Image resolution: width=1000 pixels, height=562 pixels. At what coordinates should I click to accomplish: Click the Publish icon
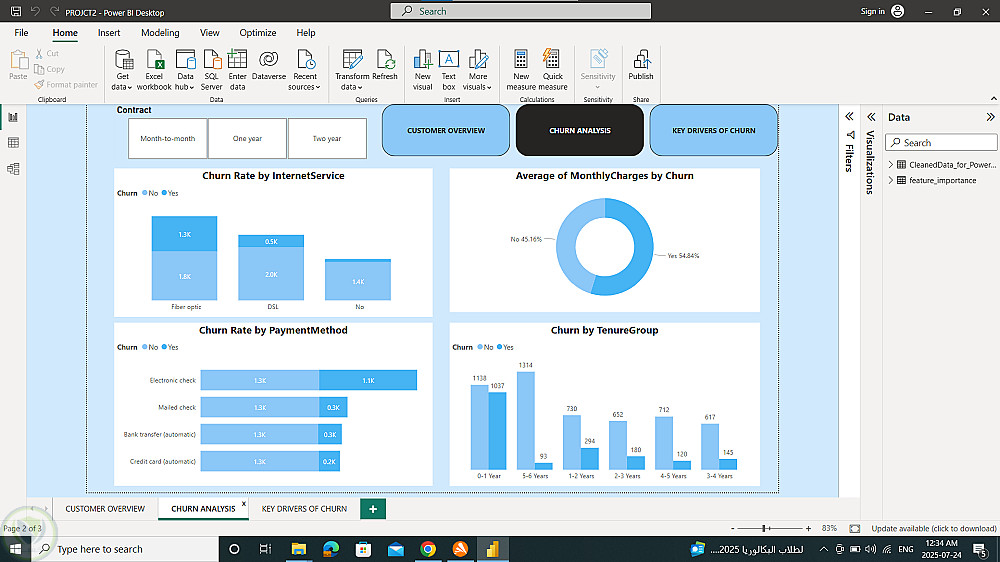click(641, 65)
